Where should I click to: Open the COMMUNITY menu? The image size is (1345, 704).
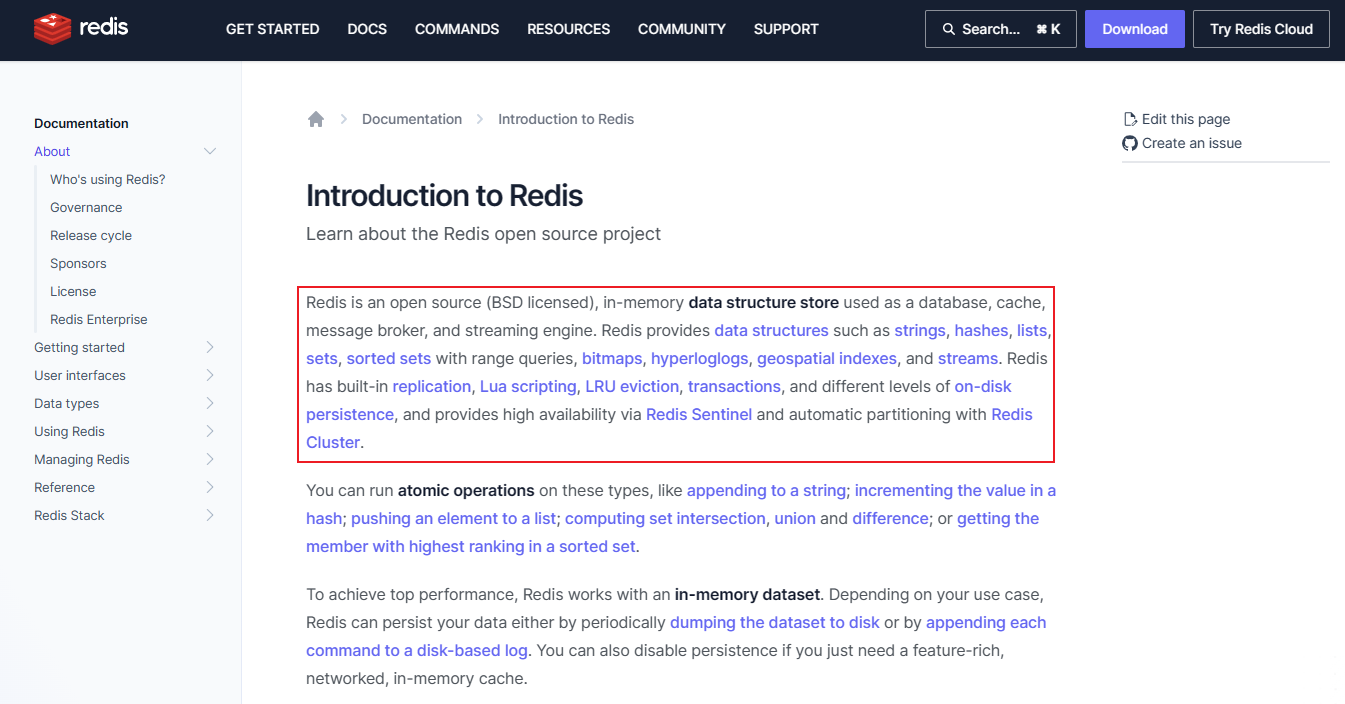[682, 29]
